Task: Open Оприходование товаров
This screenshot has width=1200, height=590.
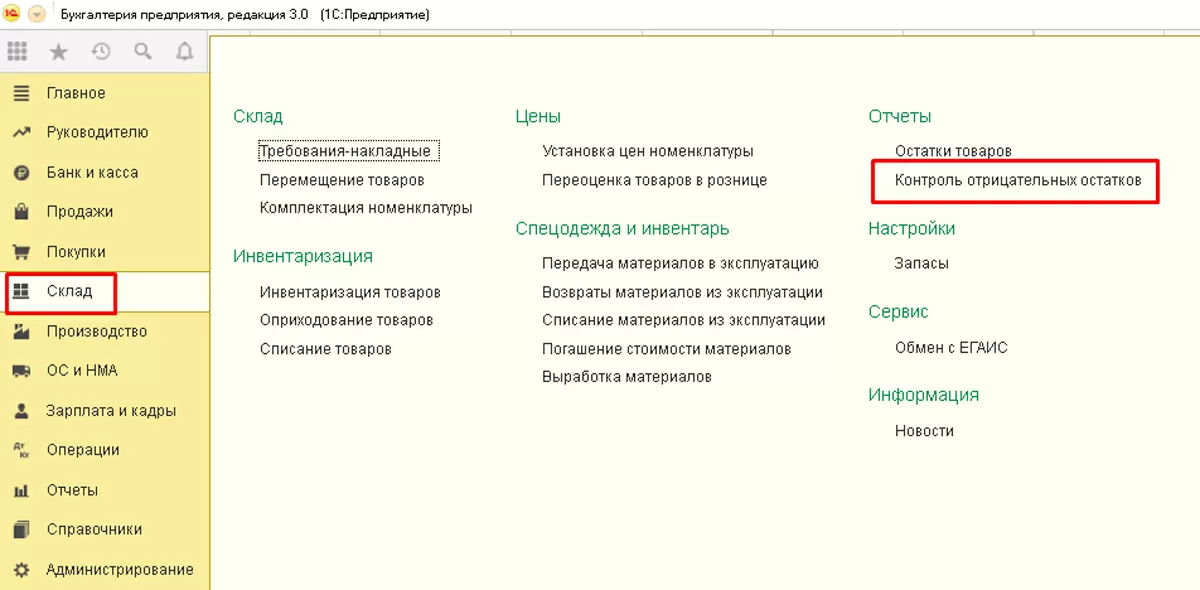Action: click(346, 320)
